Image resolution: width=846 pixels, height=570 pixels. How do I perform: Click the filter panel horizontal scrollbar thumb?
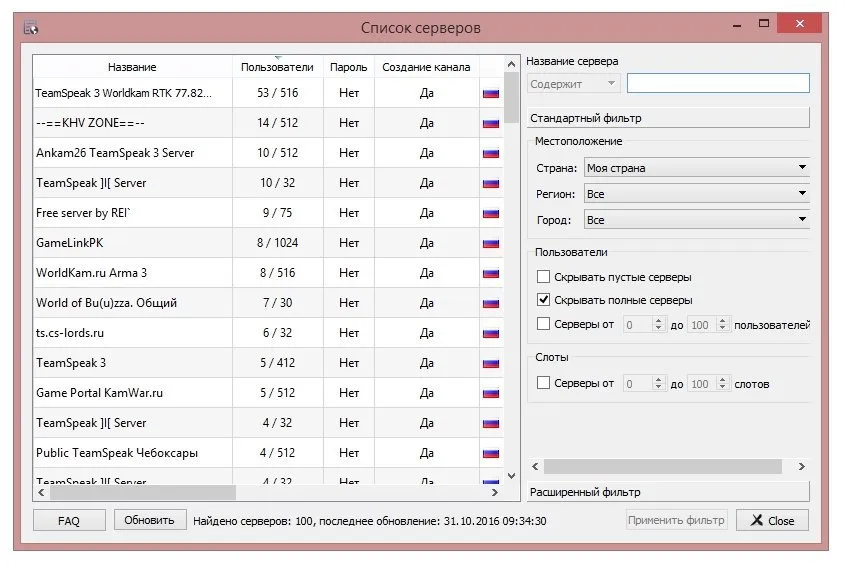tap(663, 466)
